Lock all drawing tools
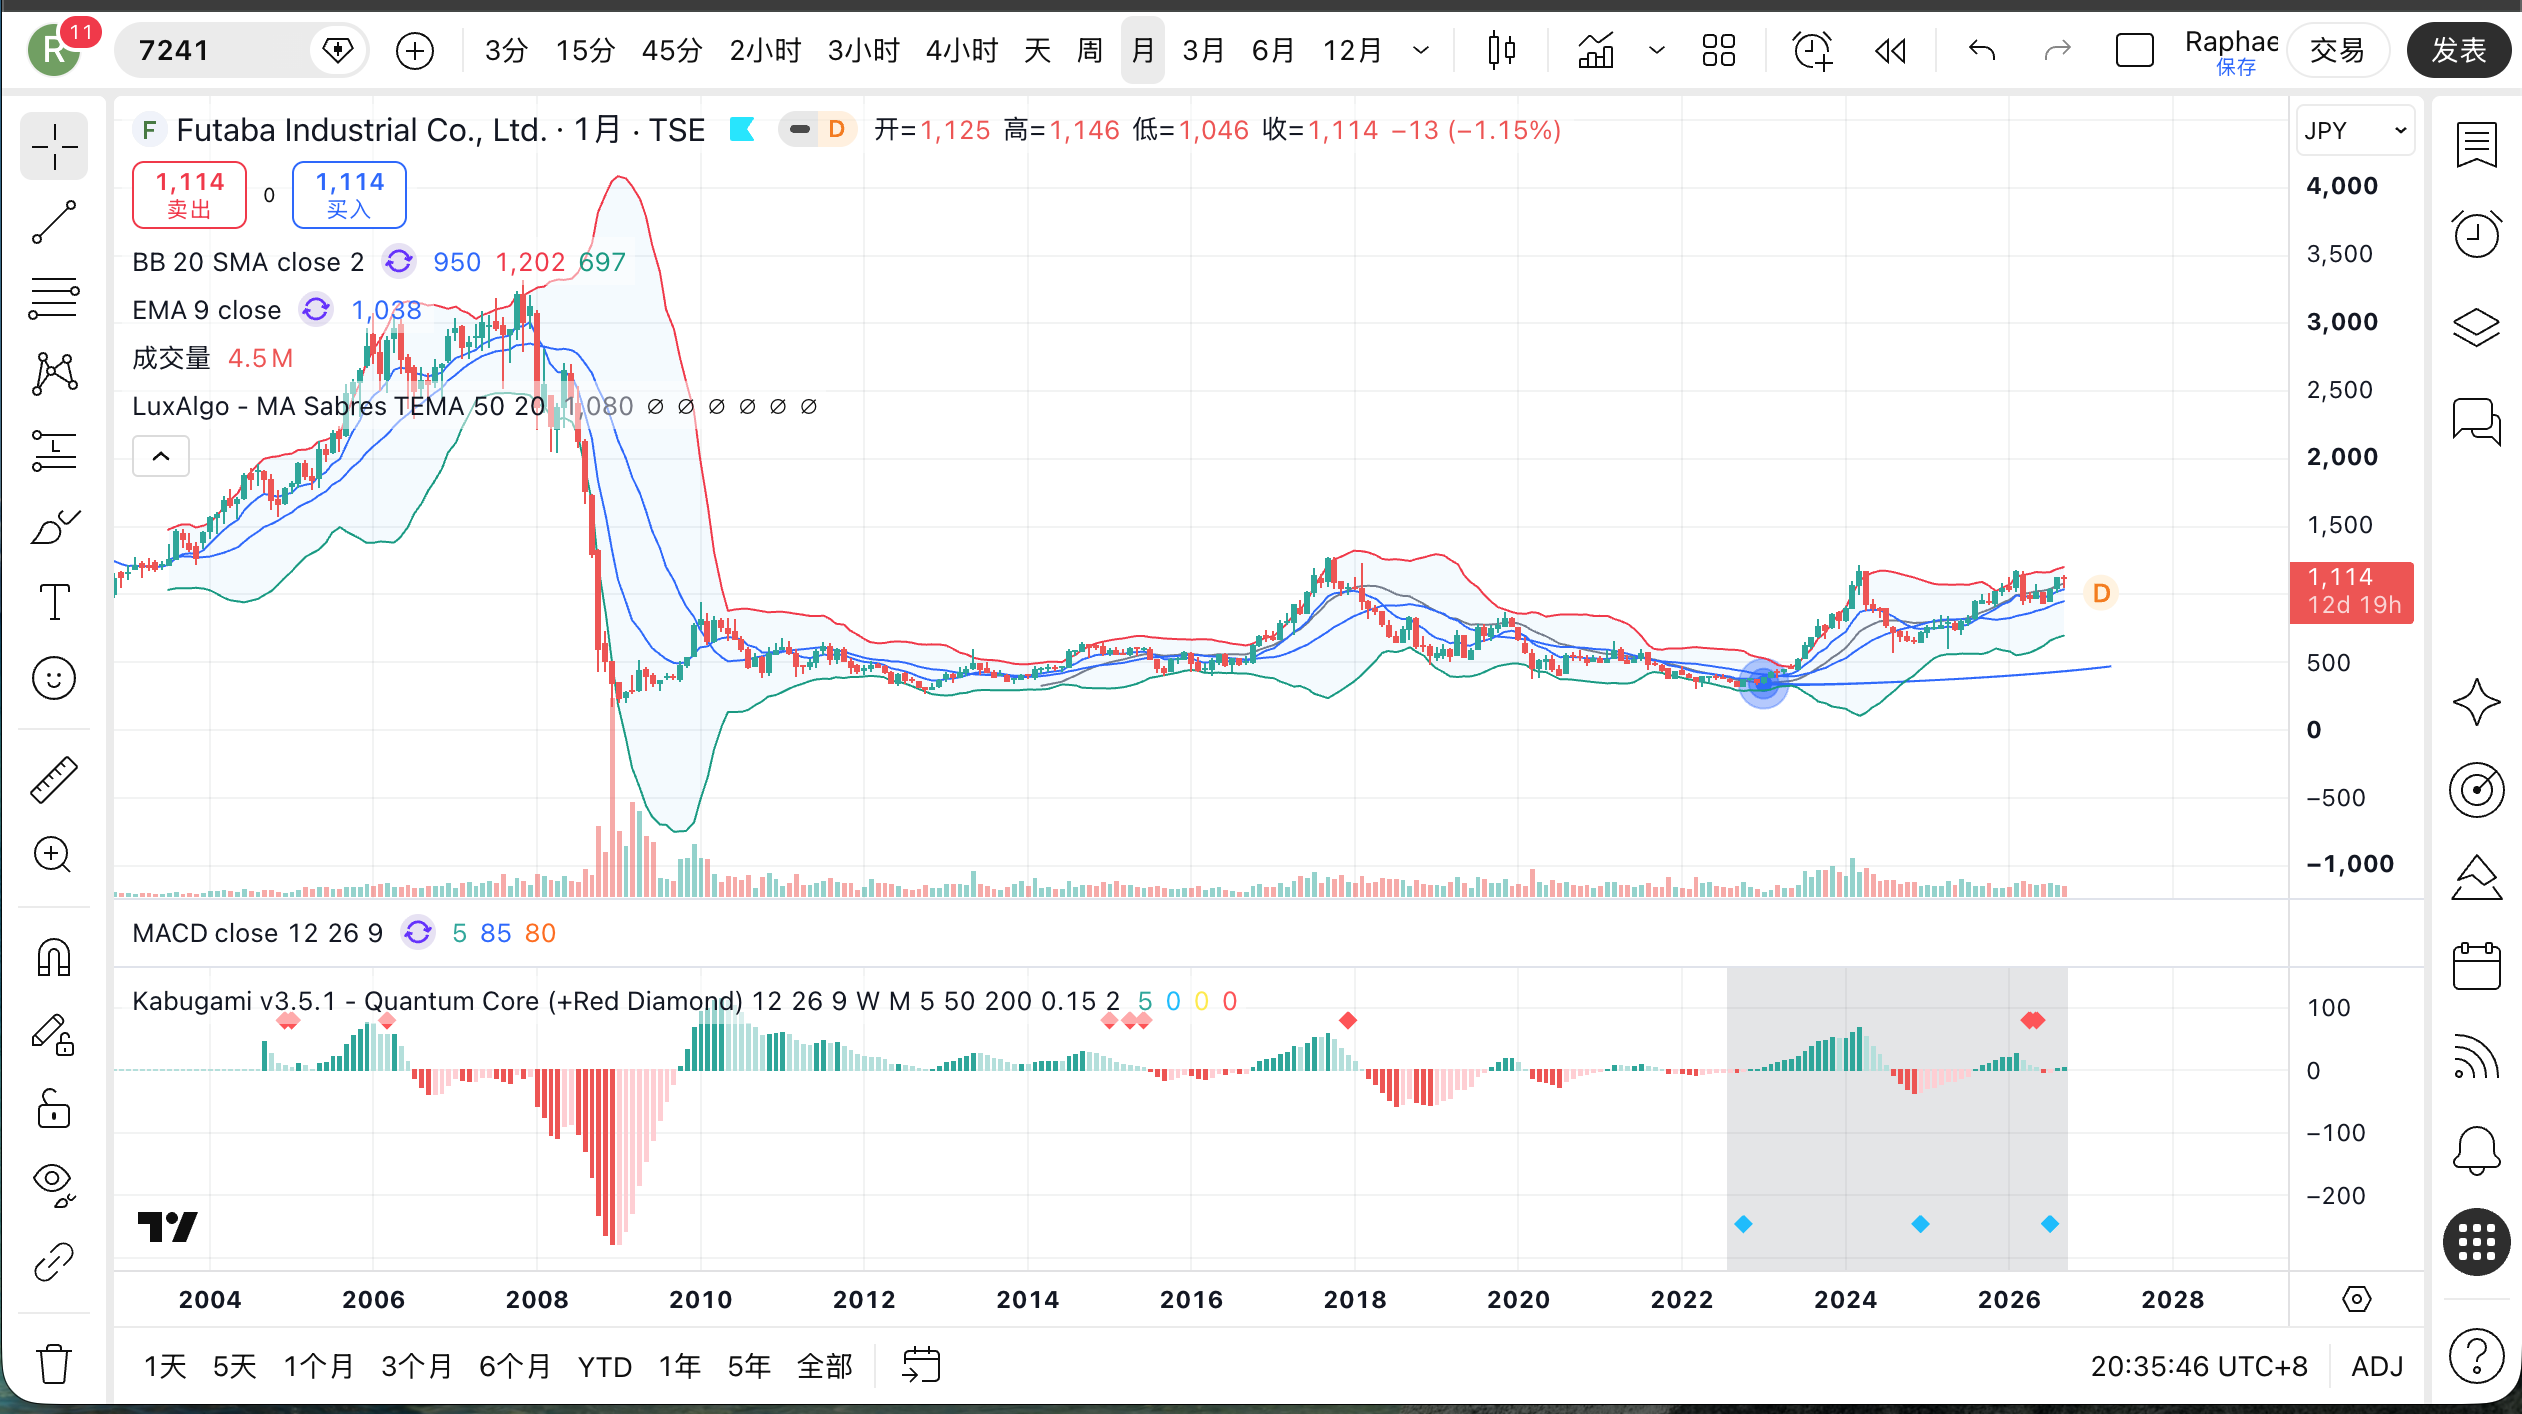This screenshot has height=1414, width=2522. pos(54,1109)
